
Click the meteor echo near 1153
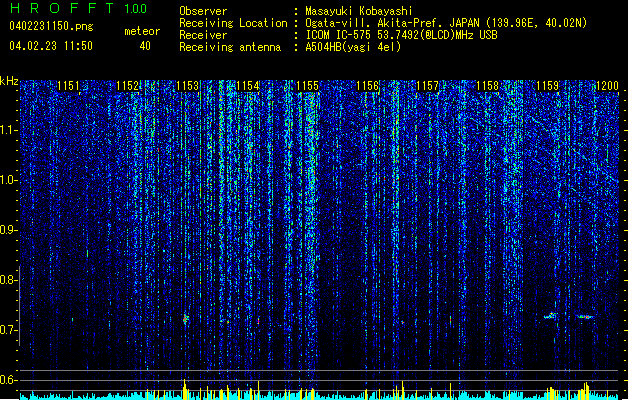pyautogui.click(x=186, y=319)
